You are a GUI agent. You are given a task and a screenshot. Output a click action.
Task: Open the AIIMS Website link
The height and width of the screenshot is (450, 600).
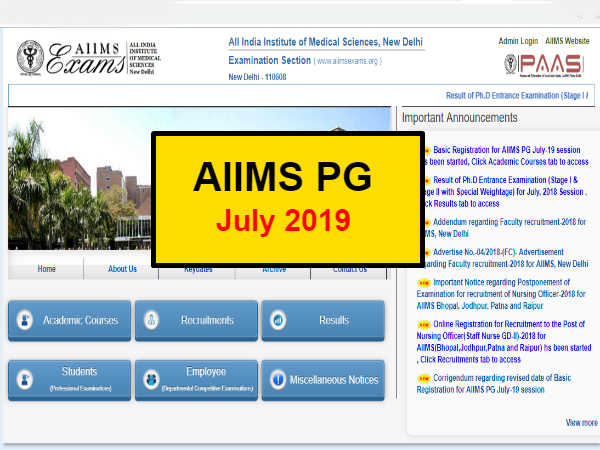(x=567, y=41)
